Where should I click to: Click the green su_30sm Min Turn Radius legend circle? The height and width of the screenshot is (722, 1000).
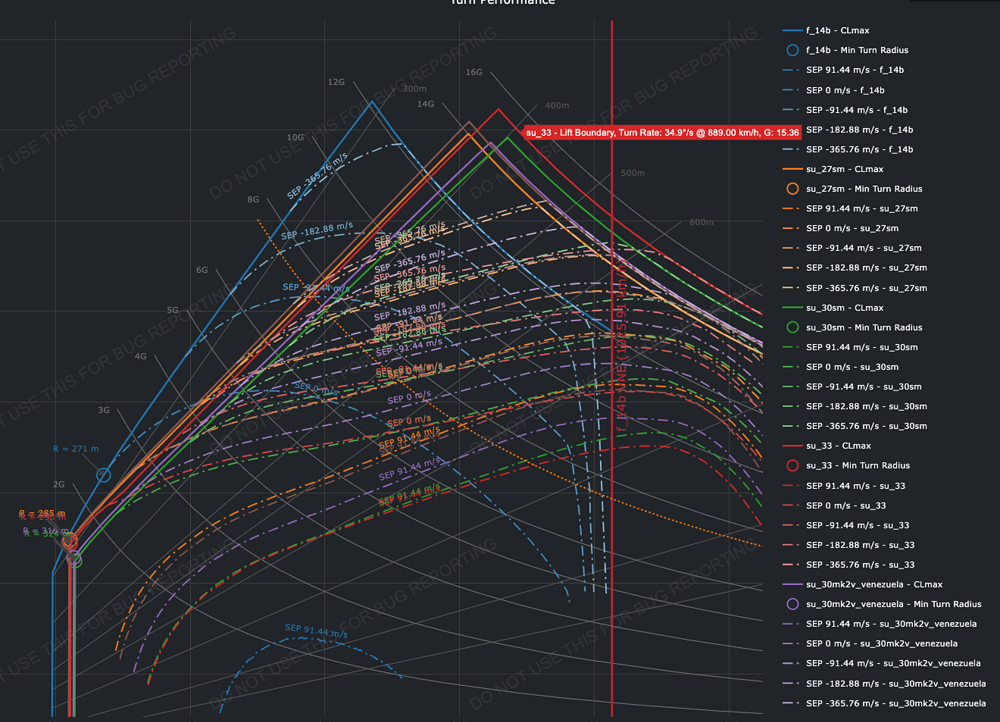pyautogui.click(x=793, y=327)
